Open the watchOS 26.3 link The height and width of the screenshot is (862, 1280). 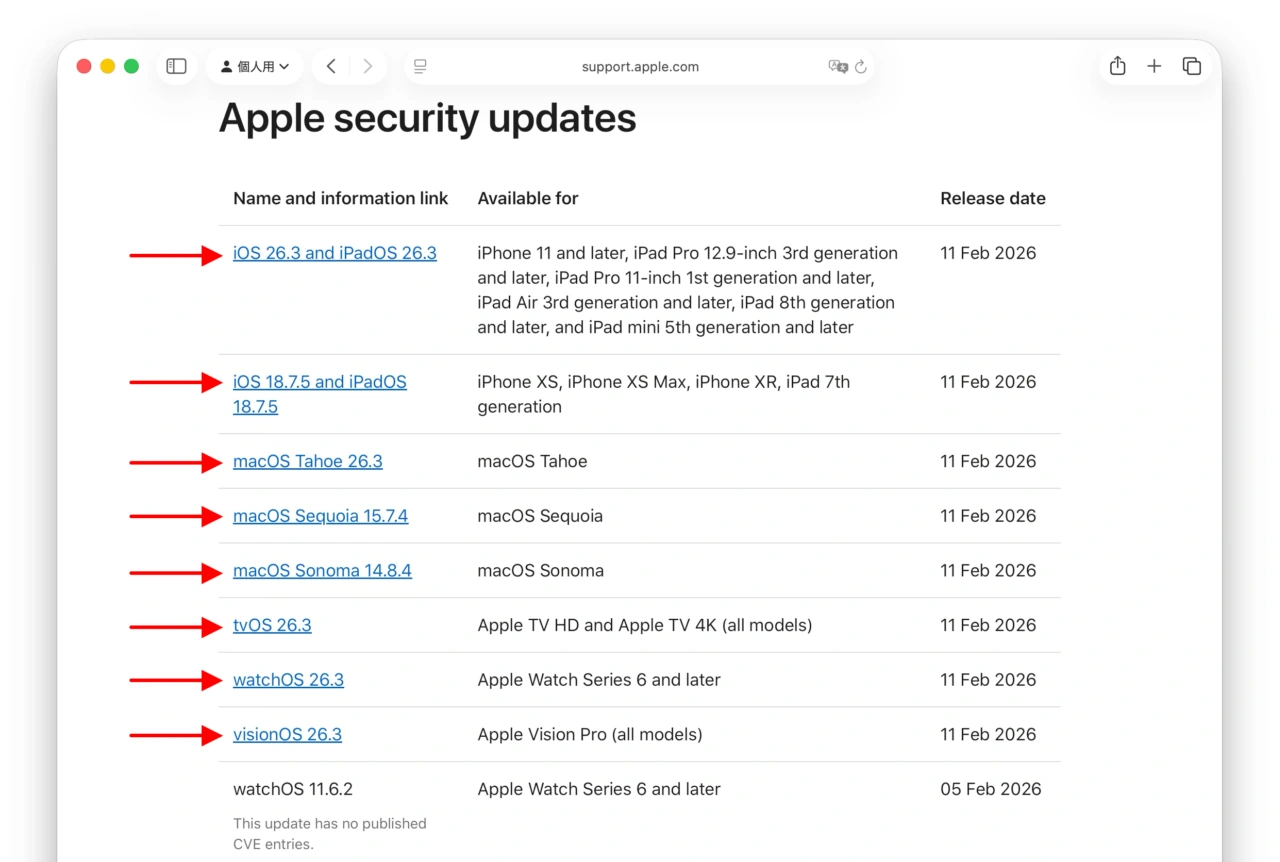[288, 680]
